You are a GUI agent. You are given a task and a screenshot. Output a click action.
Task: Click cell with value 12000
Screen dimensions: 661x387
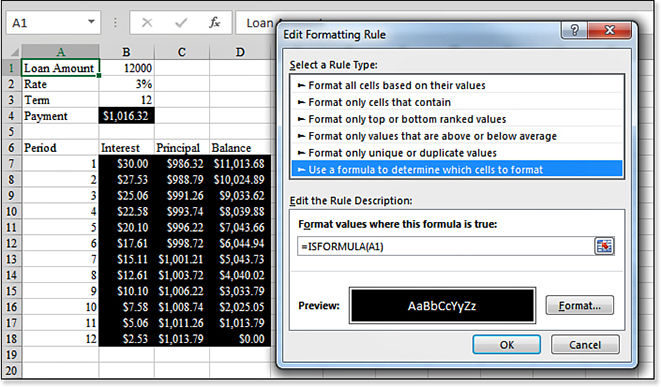[126, 68]
